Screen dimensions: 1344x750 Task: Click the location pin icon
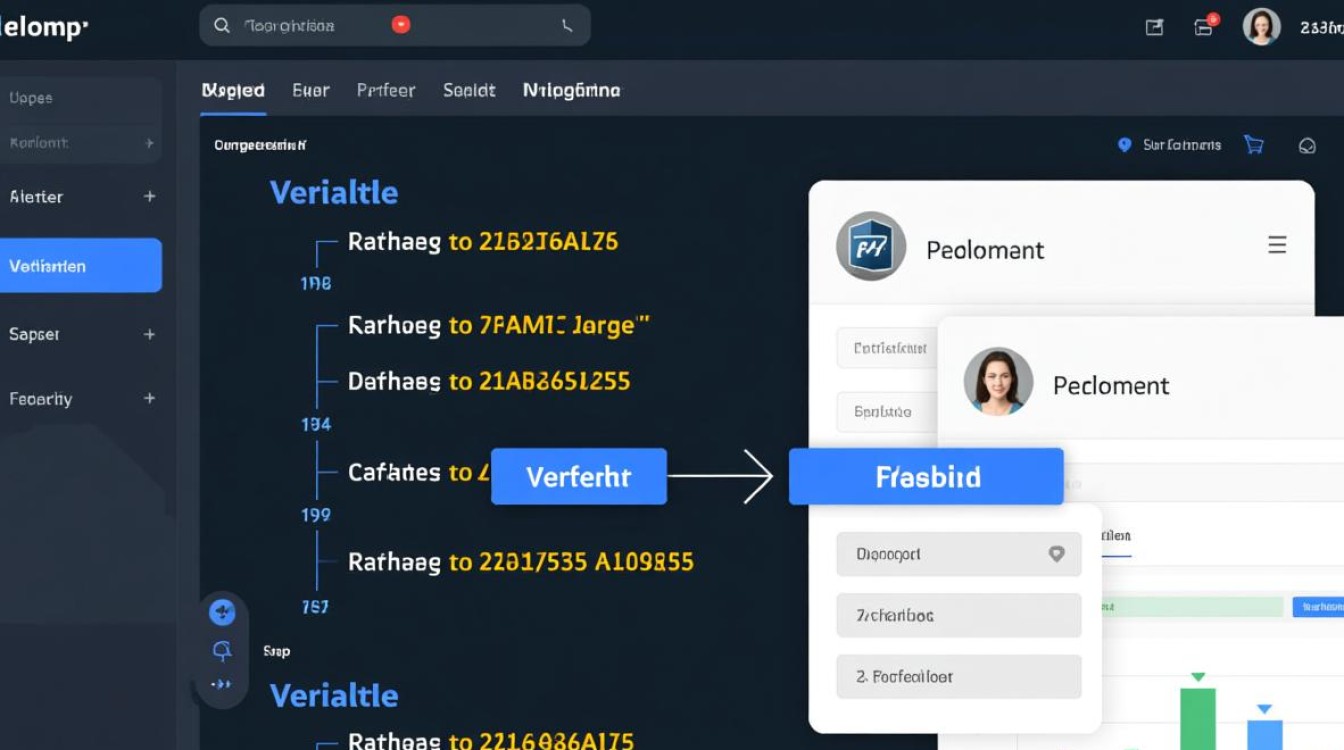(x=1123, y=145)
